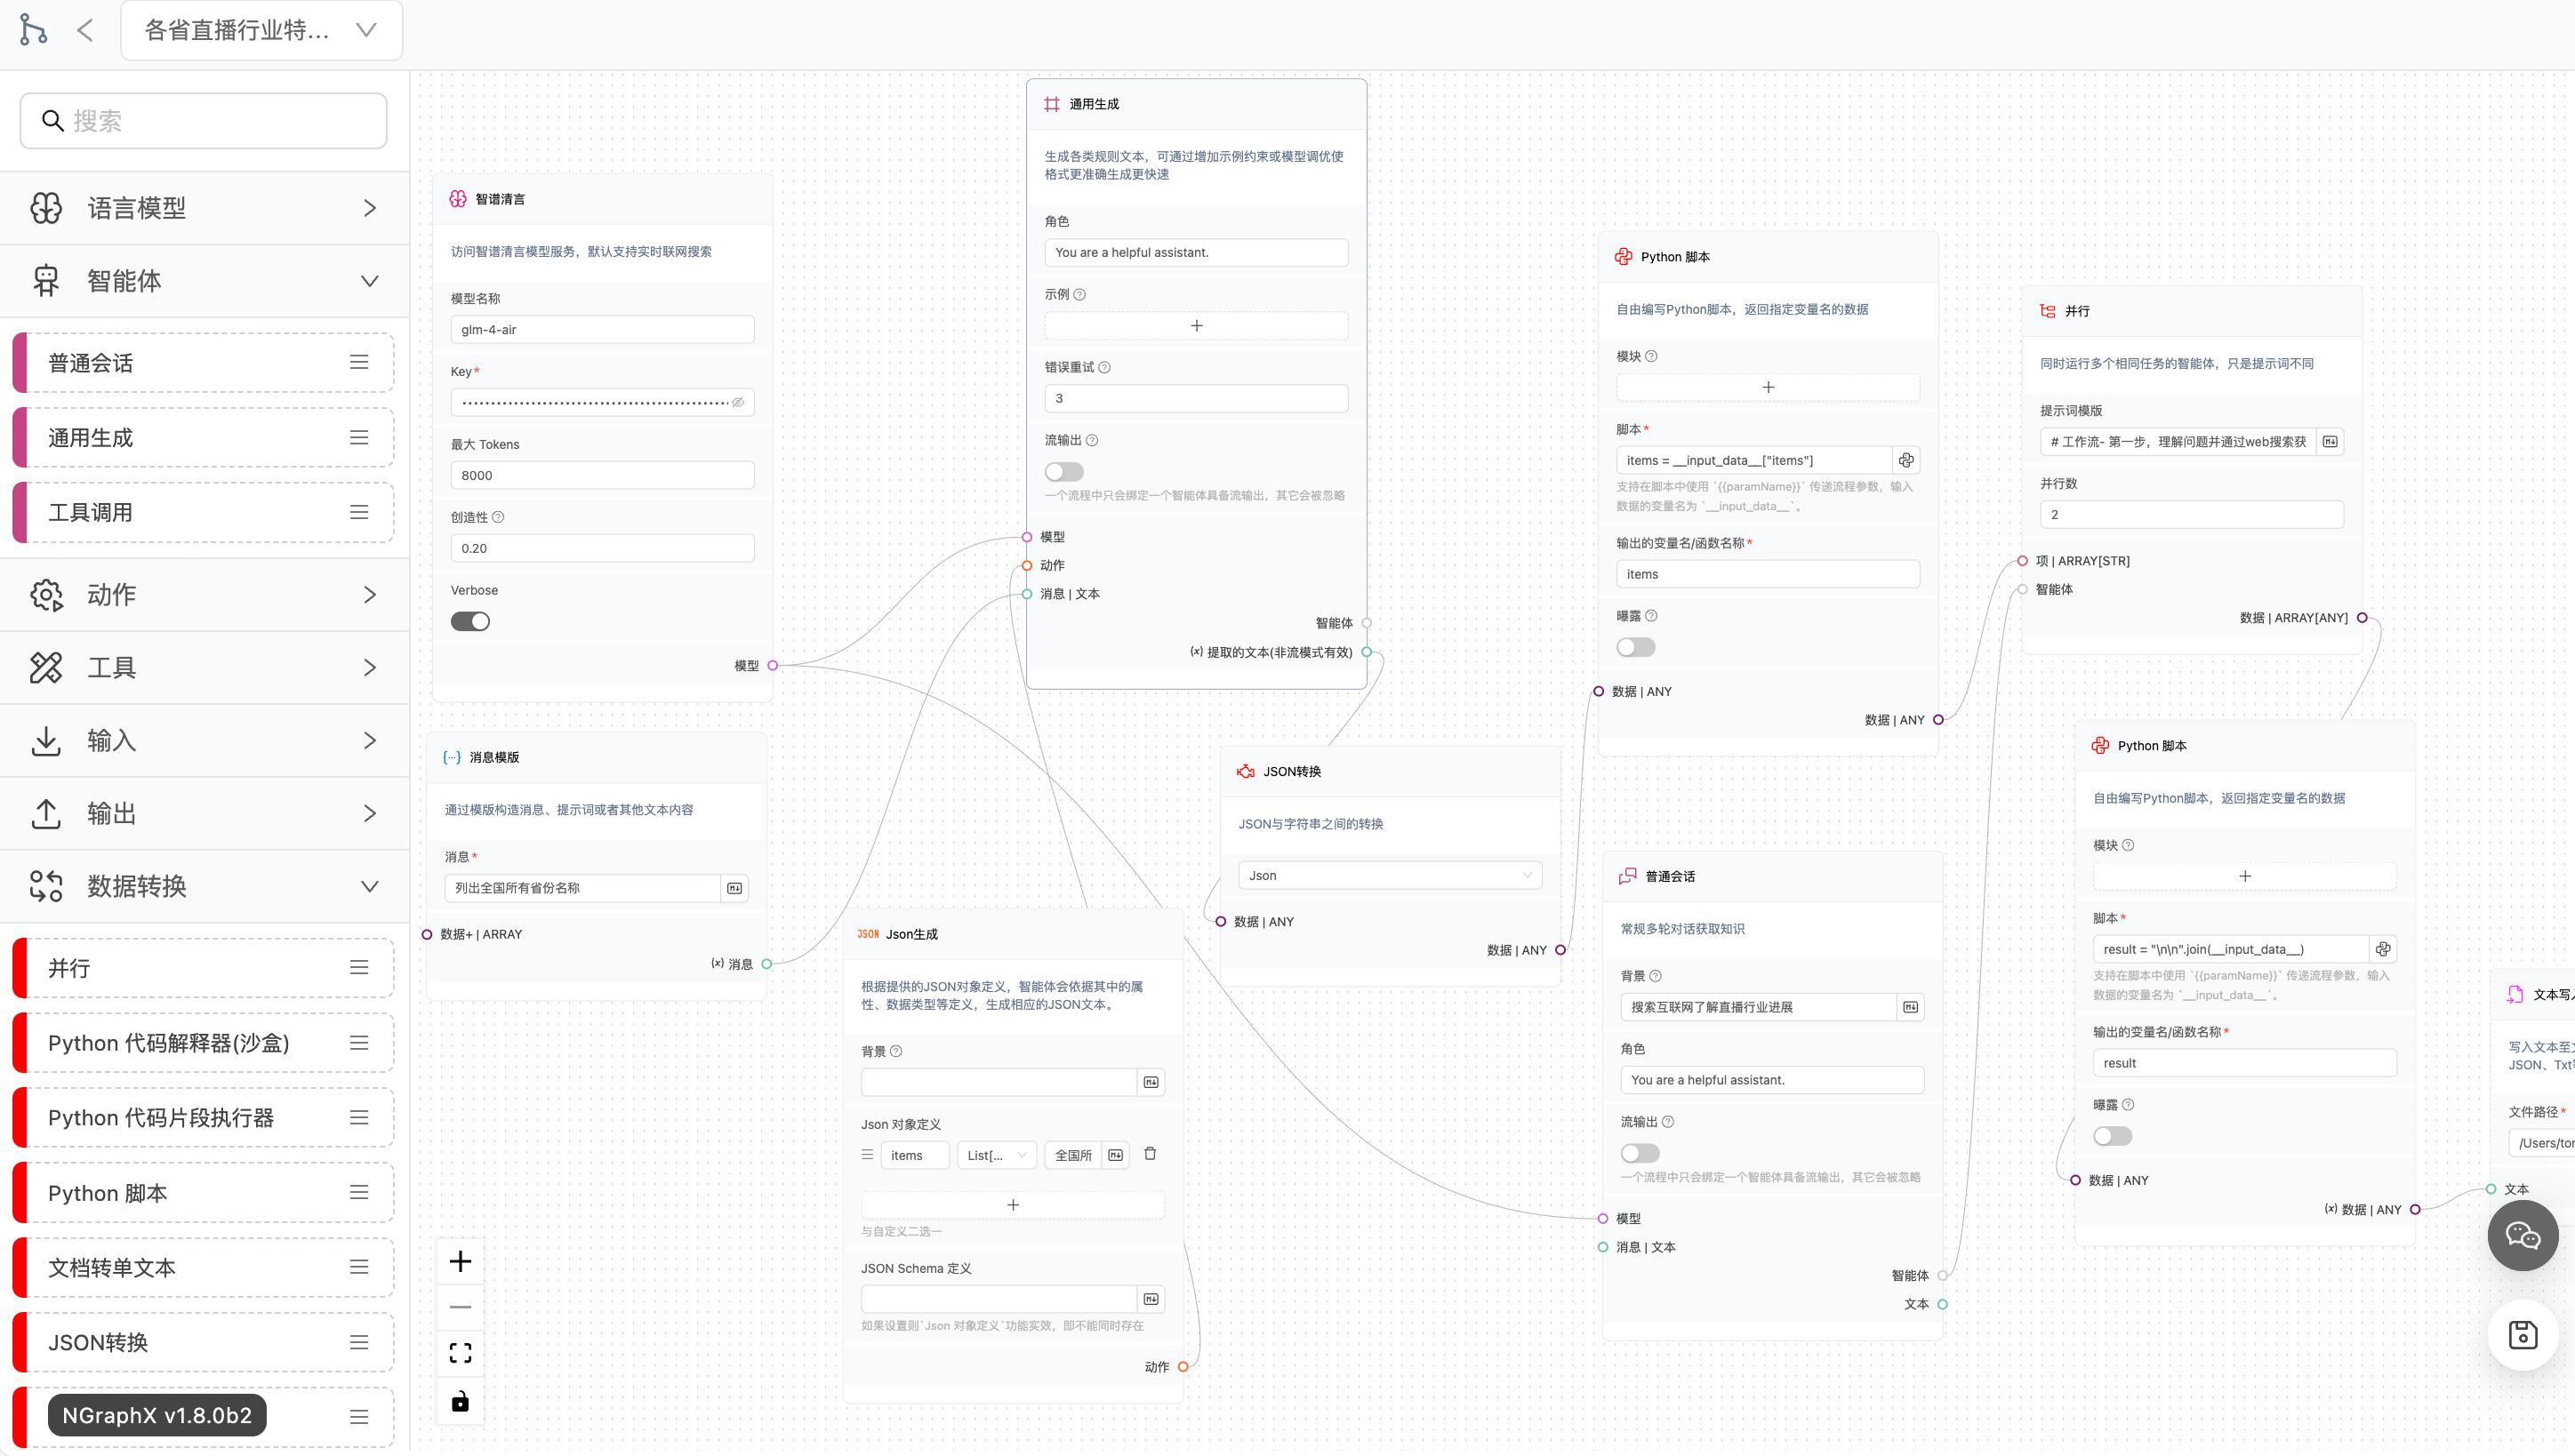Select the 工具调用 sidebar item
The width and height of the screenshot is (2575, 1456).
(204, 513)
